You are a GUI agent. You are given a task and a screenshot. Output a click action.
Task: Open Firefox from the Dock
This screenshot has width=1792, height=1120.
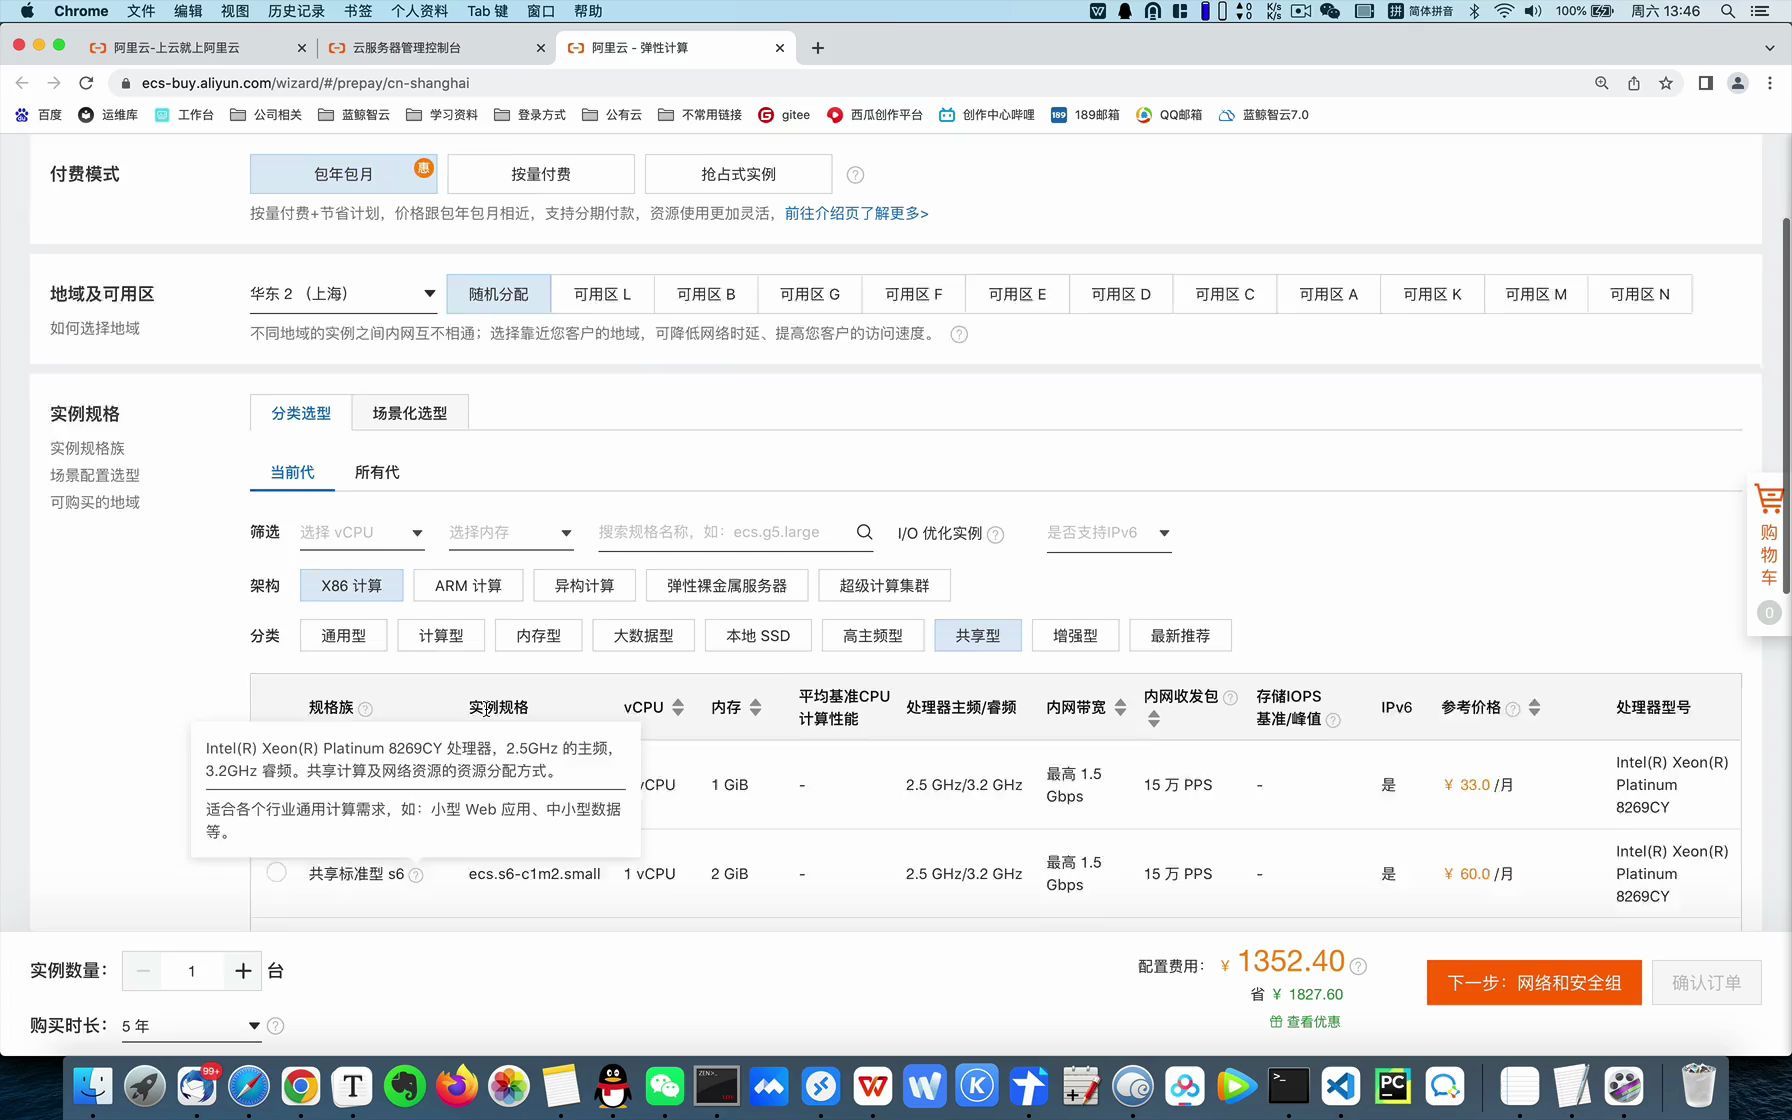click(457, 1086)
